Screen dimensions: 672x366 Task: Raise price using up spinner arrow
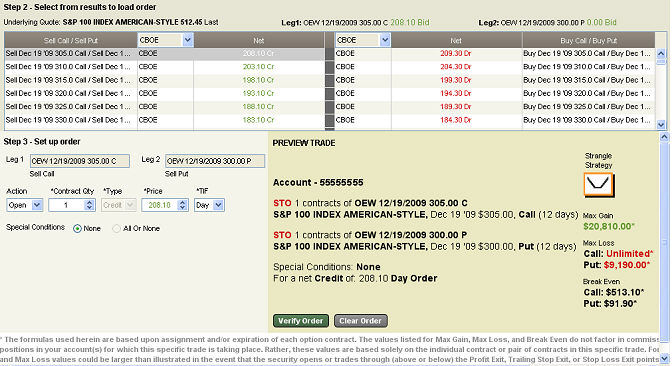[x=183, y=202]
